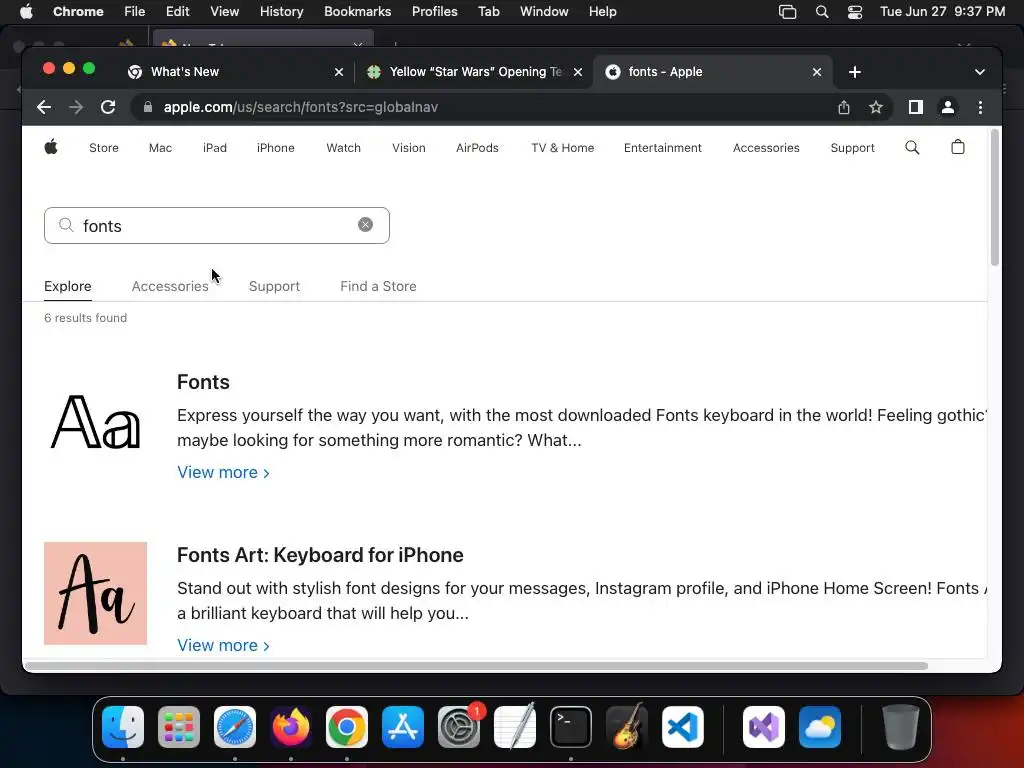
Task: Select the Accessories results tab
Action: tap(170, 286)
